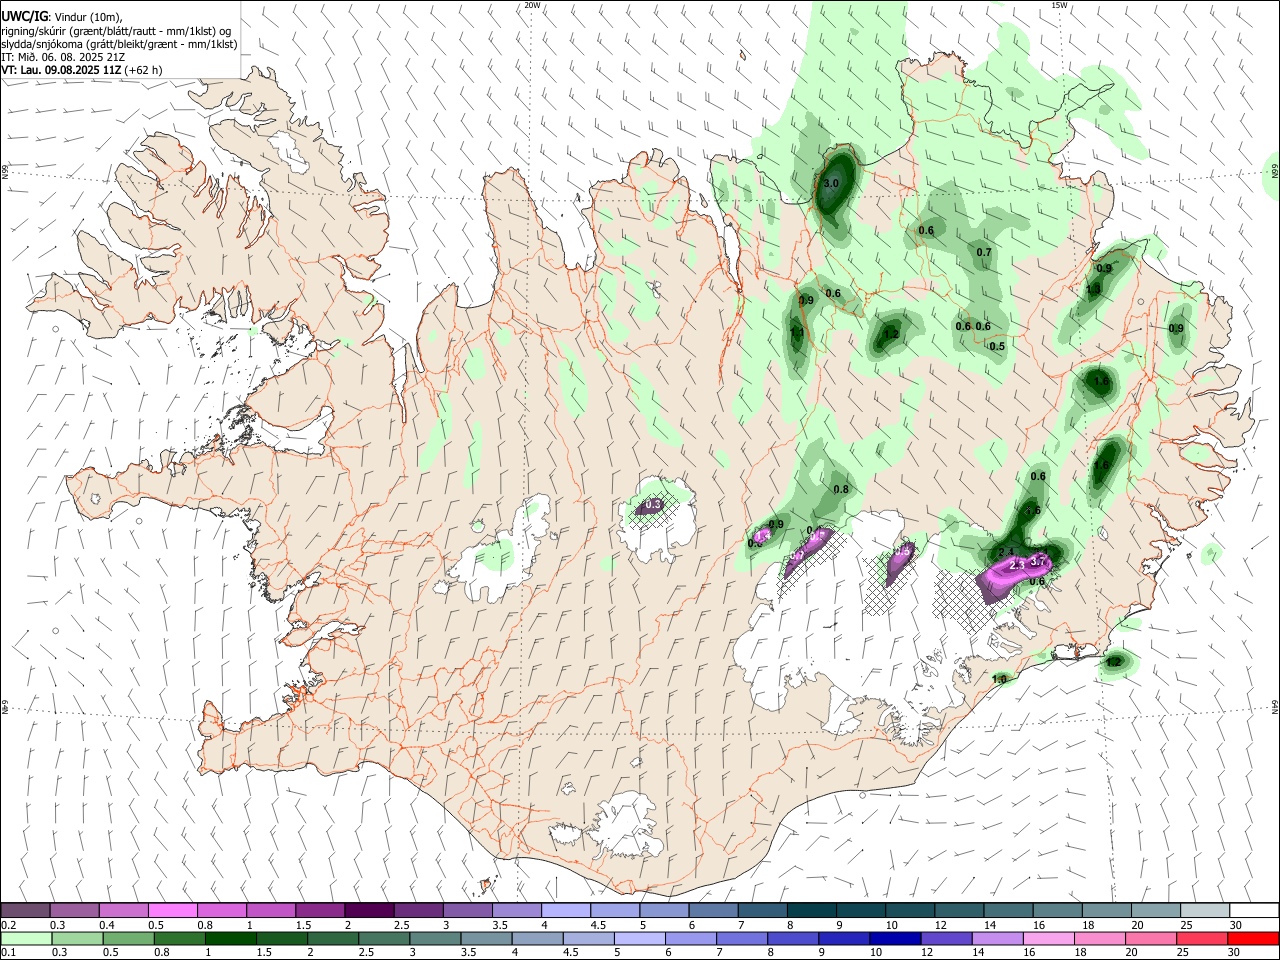
Task: Pick the red-pink 25 swatch in the lower legend
Action: tap(1202, 938)
